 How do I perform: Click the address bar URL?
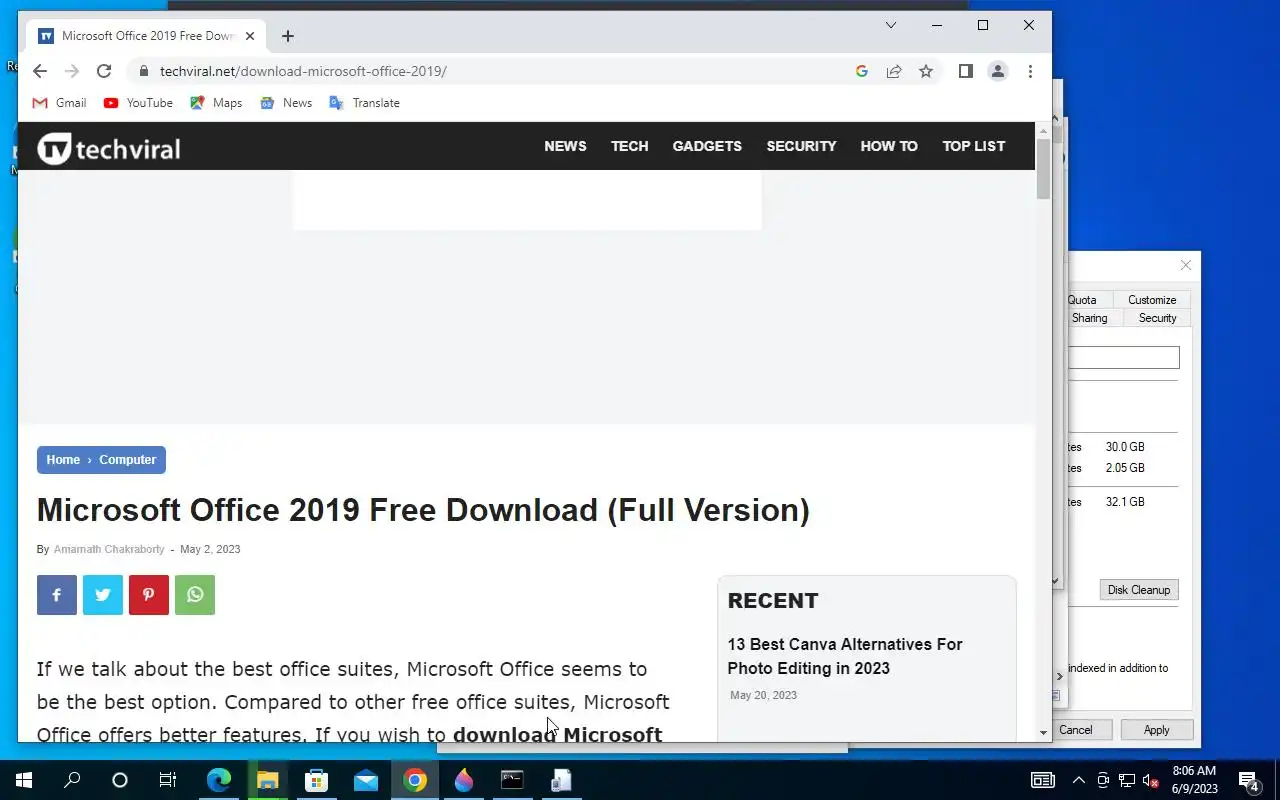point(303,71)
